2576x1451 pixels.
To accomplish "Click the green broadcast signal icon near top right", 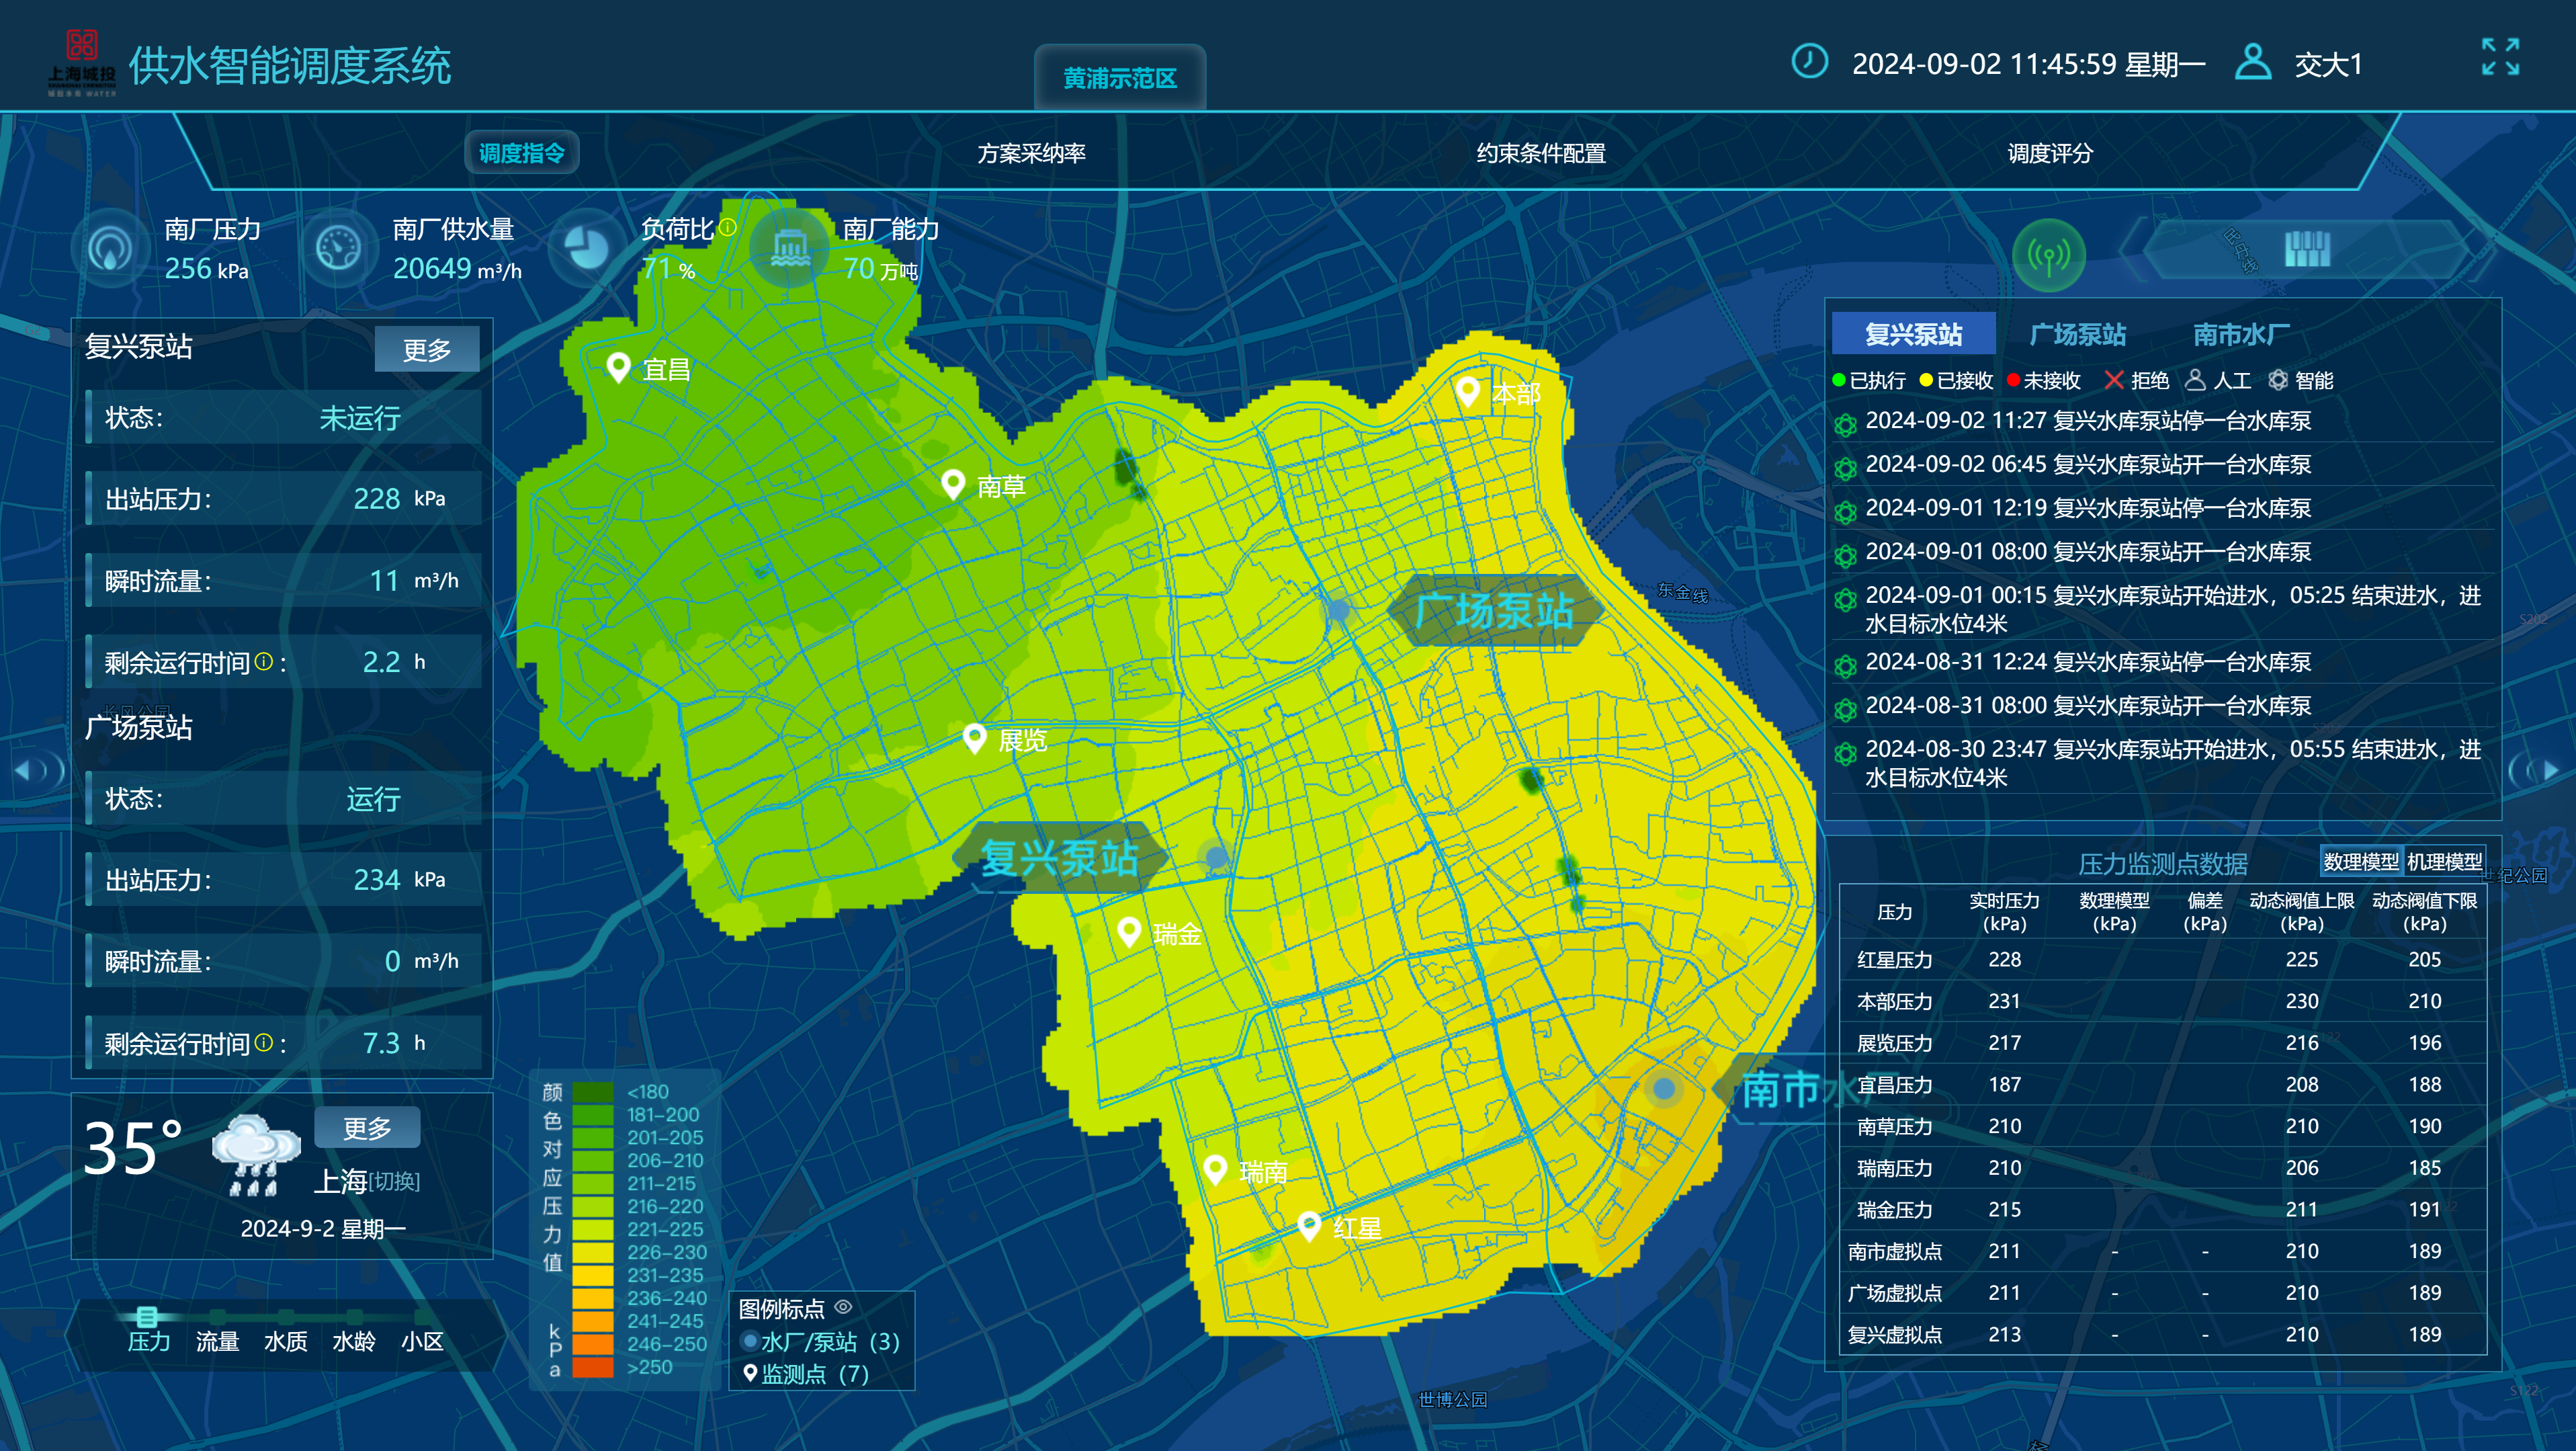I will [2050, 255].
